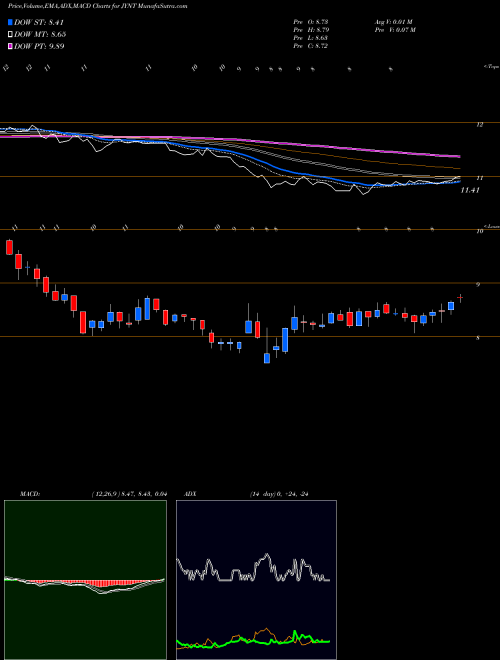
Task: Click the magenta DOW PT legend swatch
Action: point(11,46)
